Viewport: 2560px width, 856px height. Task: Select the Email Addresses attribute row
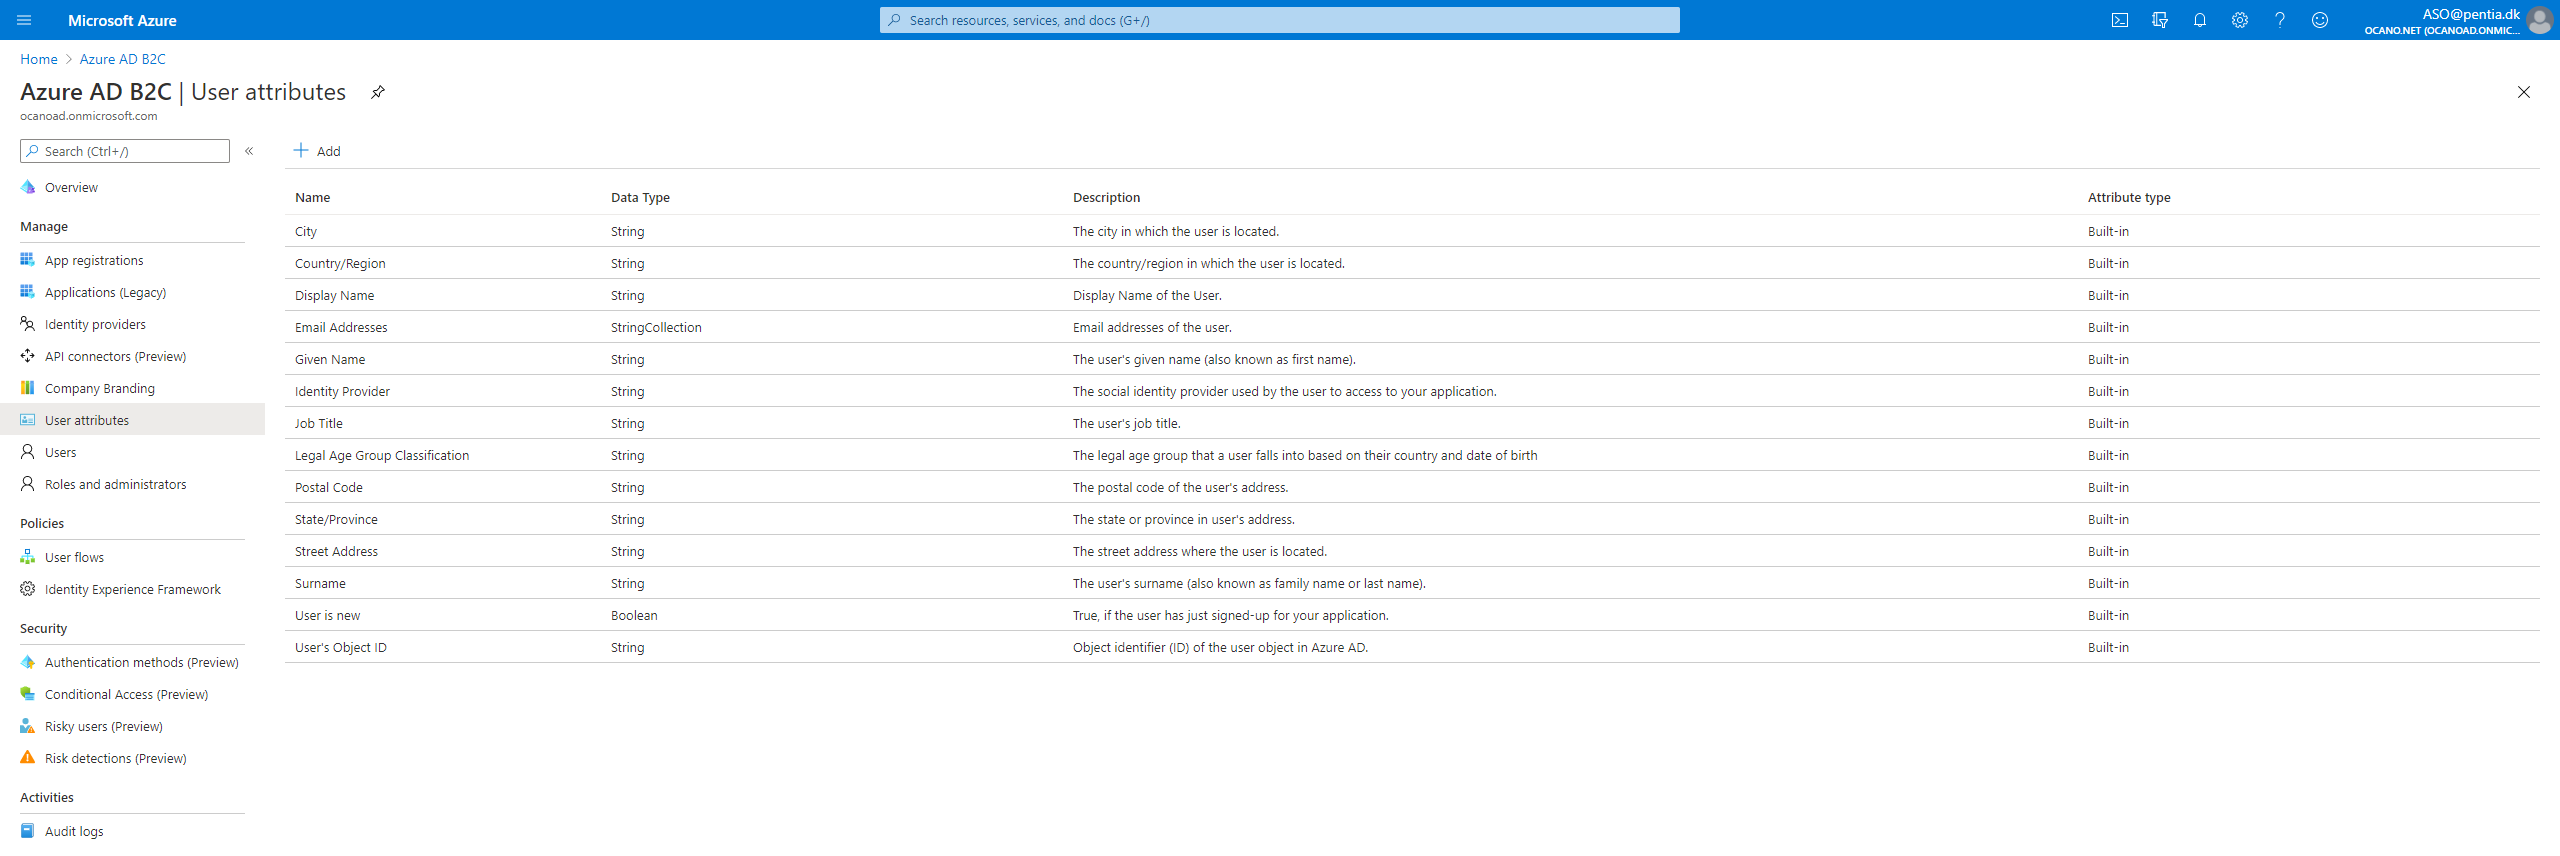tap(341, 327)
